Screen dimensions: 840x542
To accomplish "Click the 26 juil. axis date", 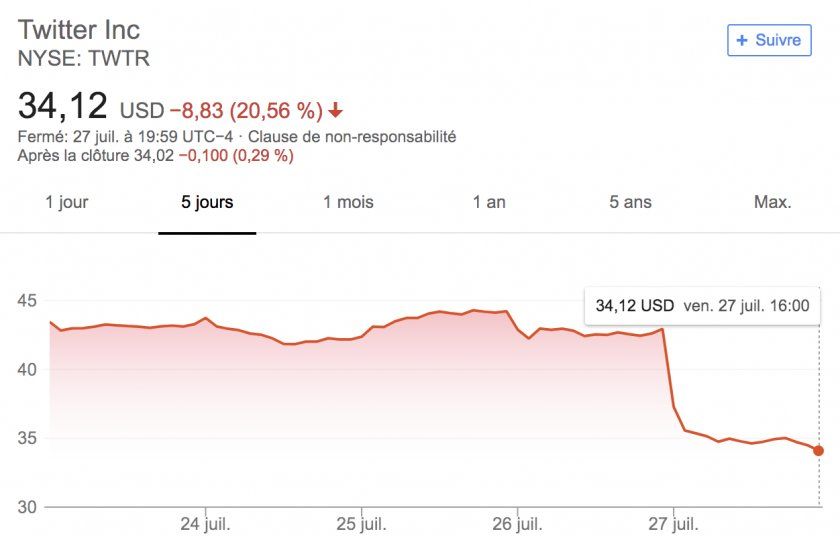I will (517, 523).
